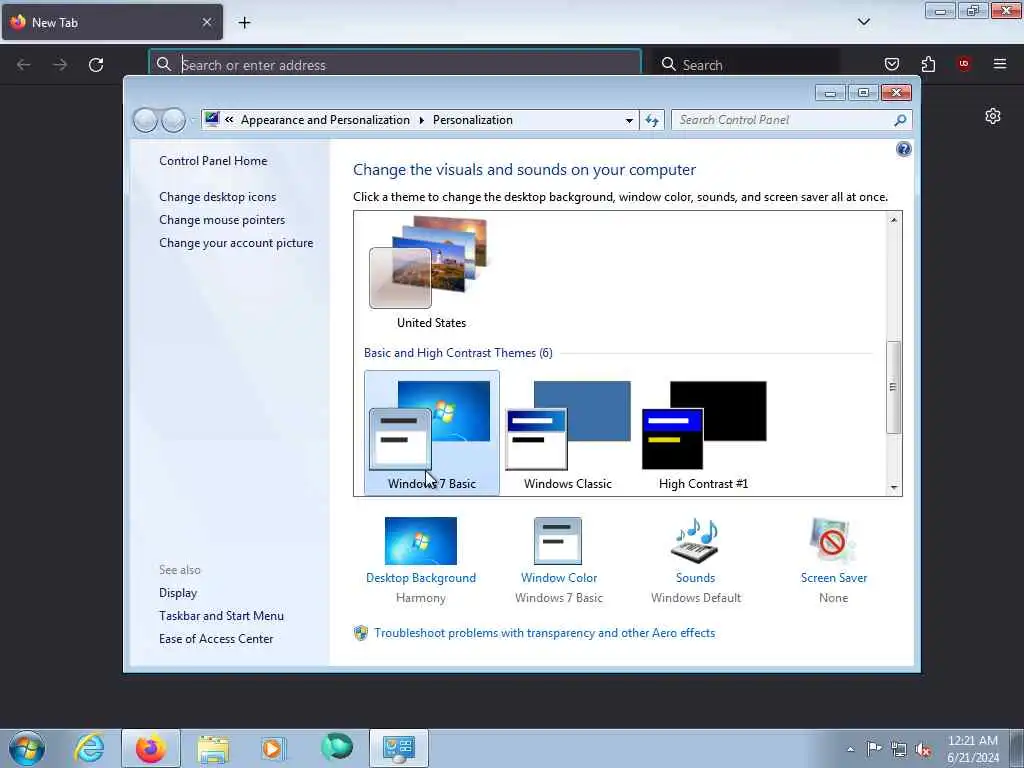Viewport: 1024px width, 768px height.
Task: Click new tab page settings gear
Action: (993, 116)
